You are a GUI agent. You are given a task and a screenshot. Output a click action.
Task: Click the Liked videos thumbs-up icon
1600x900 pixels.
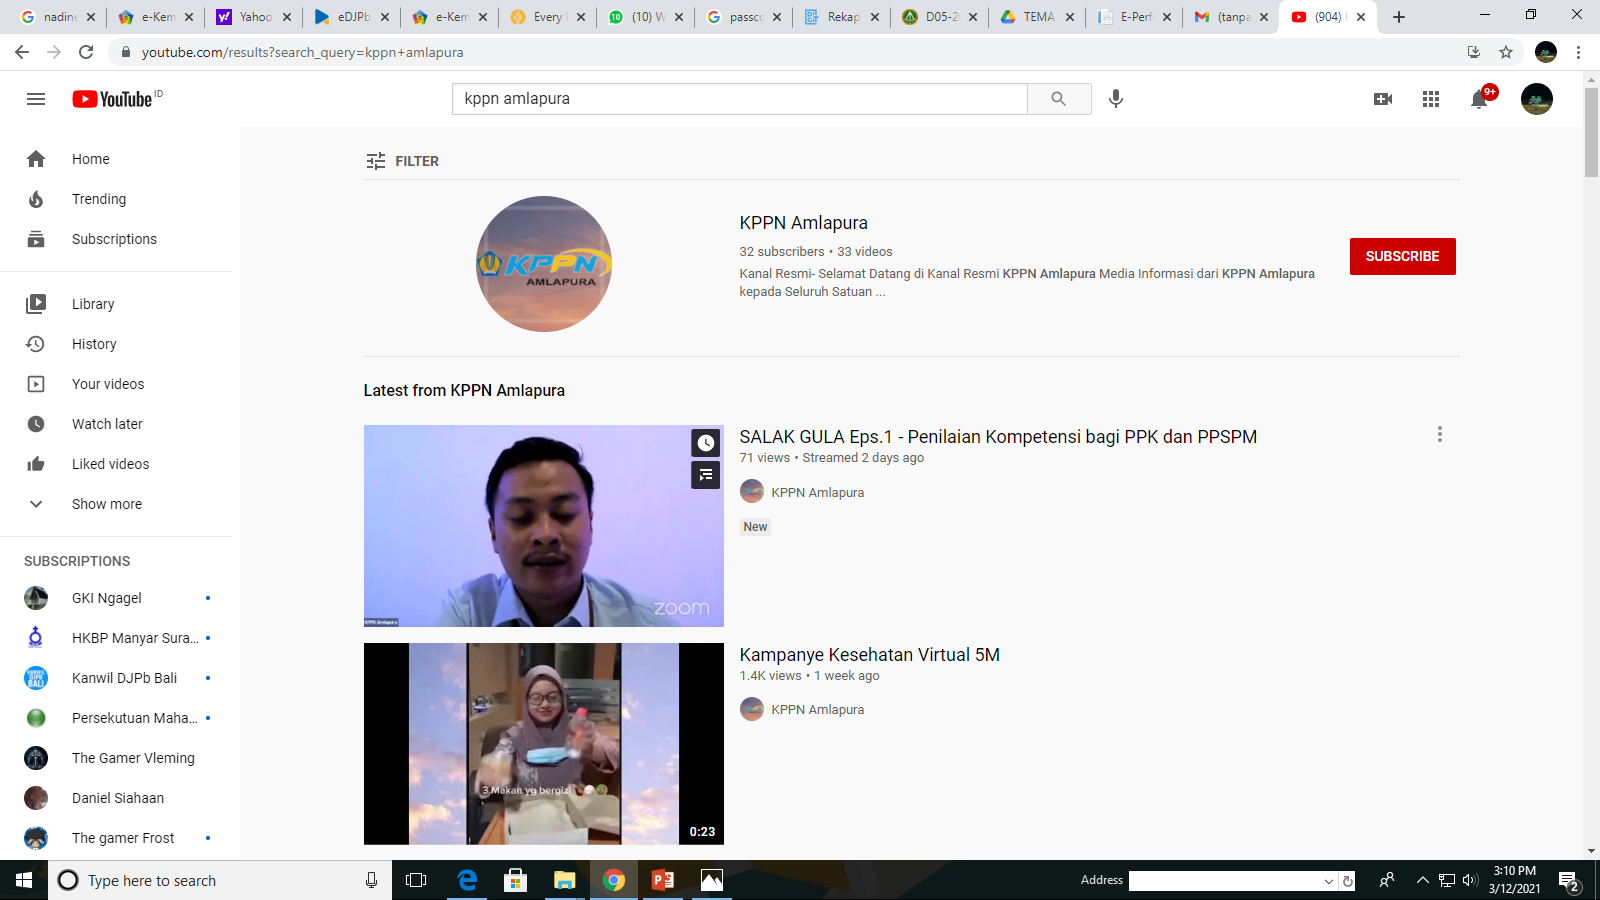[36, 464]
